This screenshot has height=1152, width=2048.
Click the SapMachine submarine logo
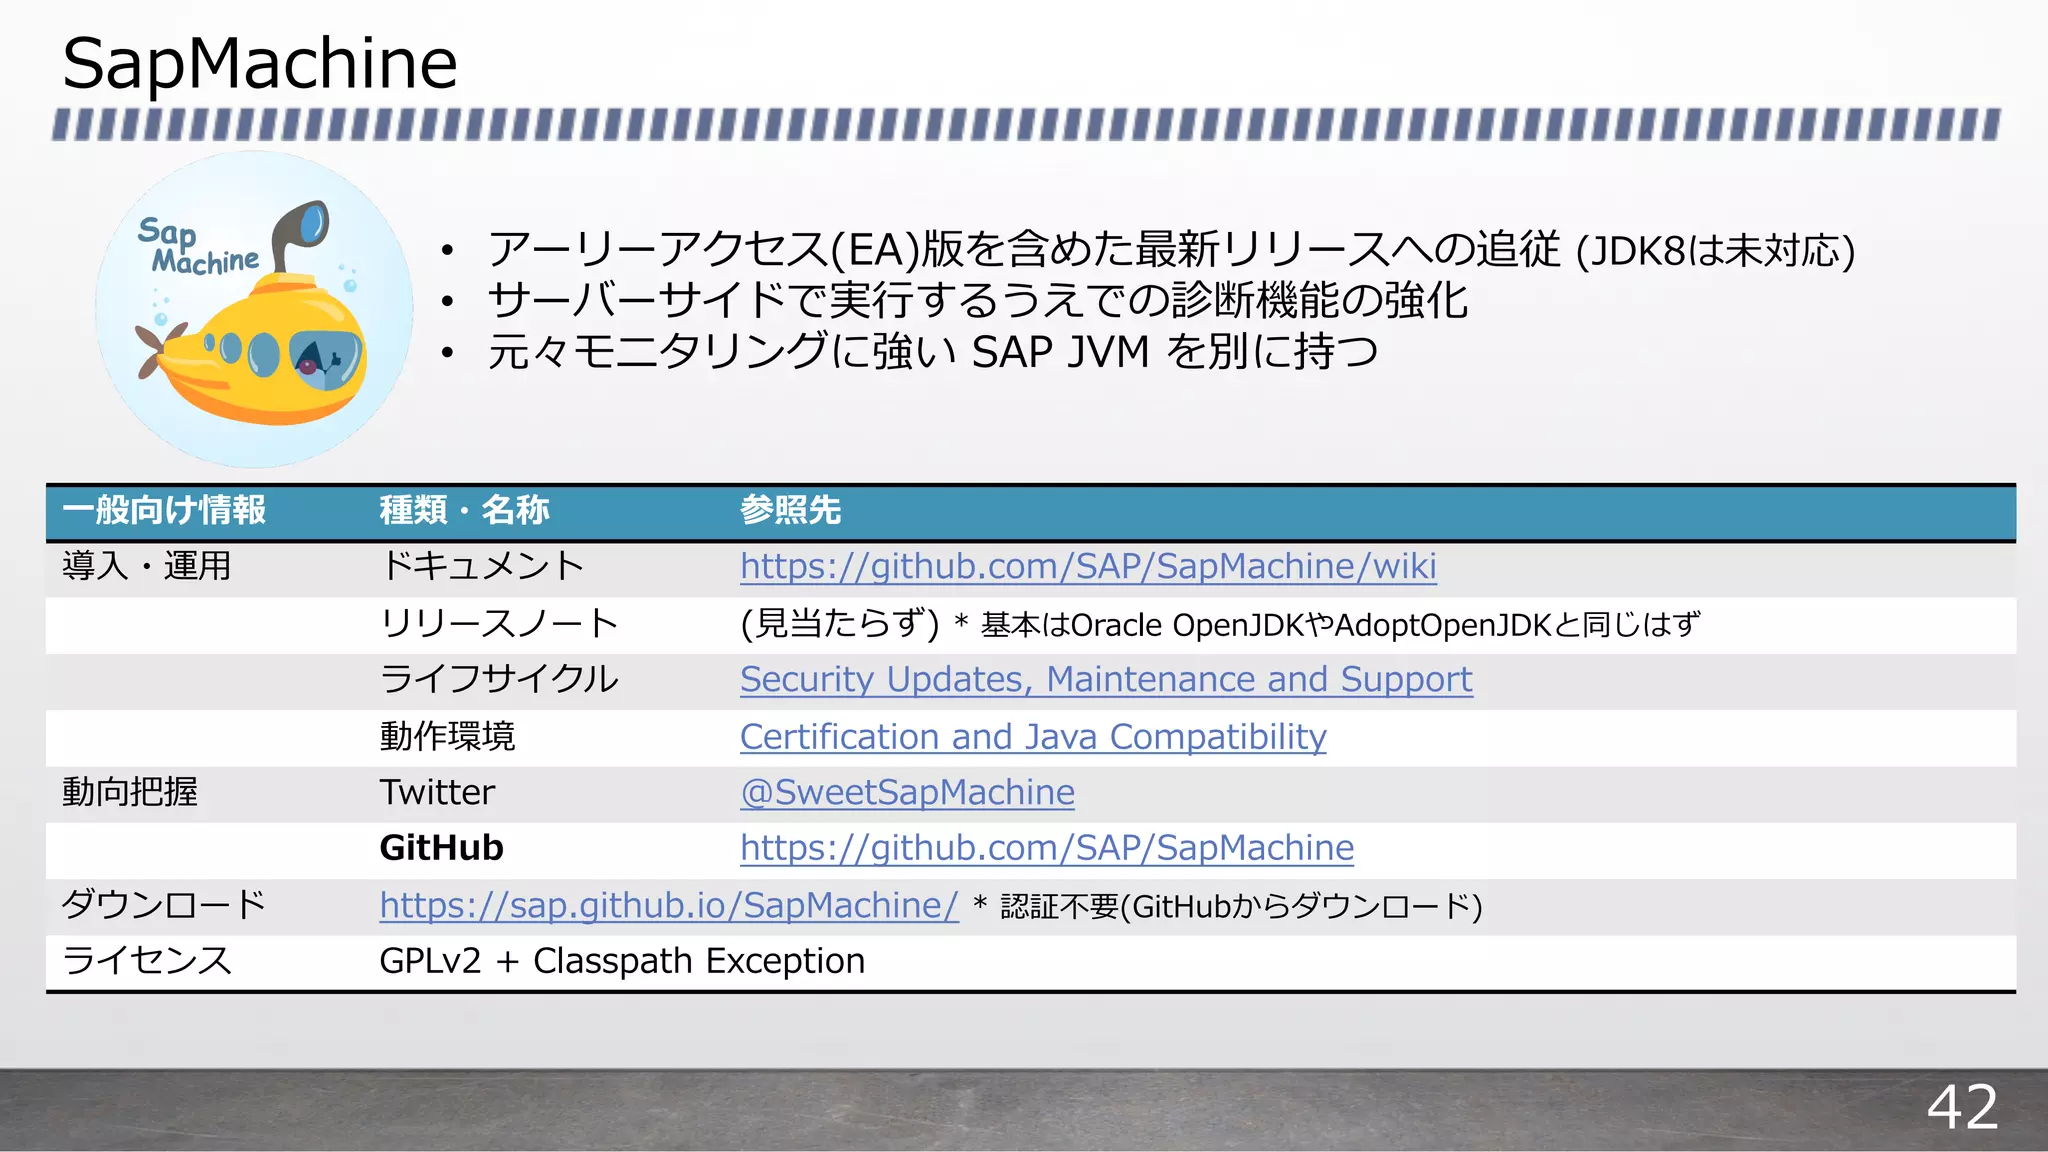(x=254, y=309)
